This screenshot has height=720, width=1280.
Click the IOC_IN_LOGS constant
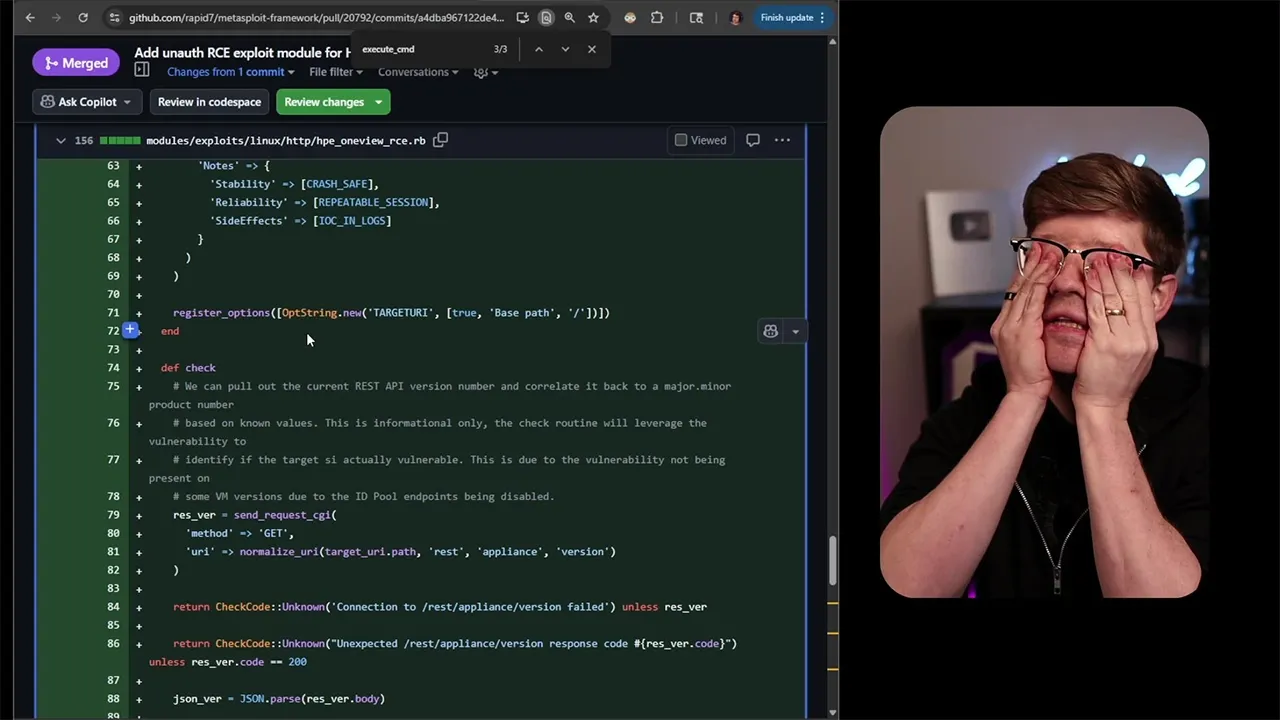[351, 221]
